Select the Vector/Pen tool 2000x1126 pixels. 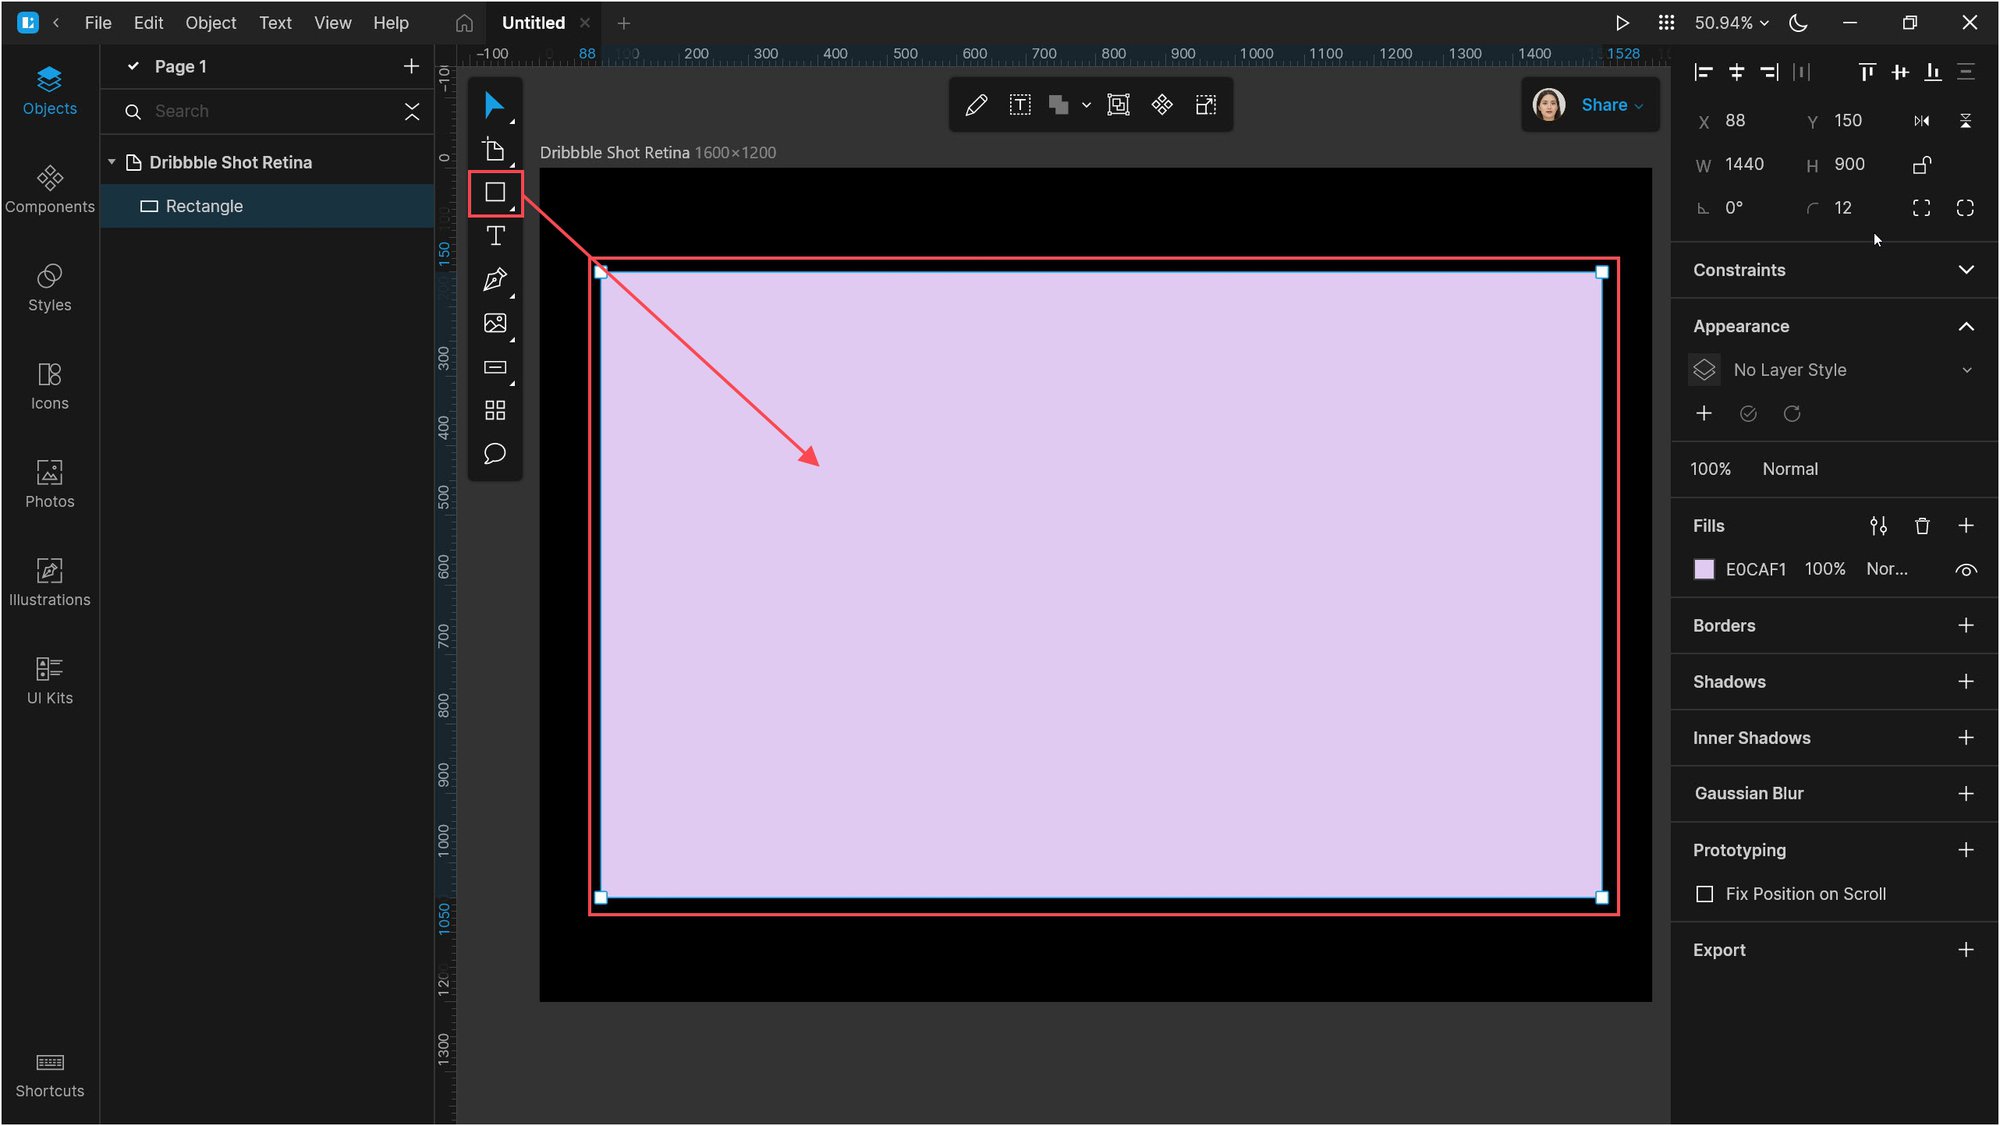coord(496,280)
